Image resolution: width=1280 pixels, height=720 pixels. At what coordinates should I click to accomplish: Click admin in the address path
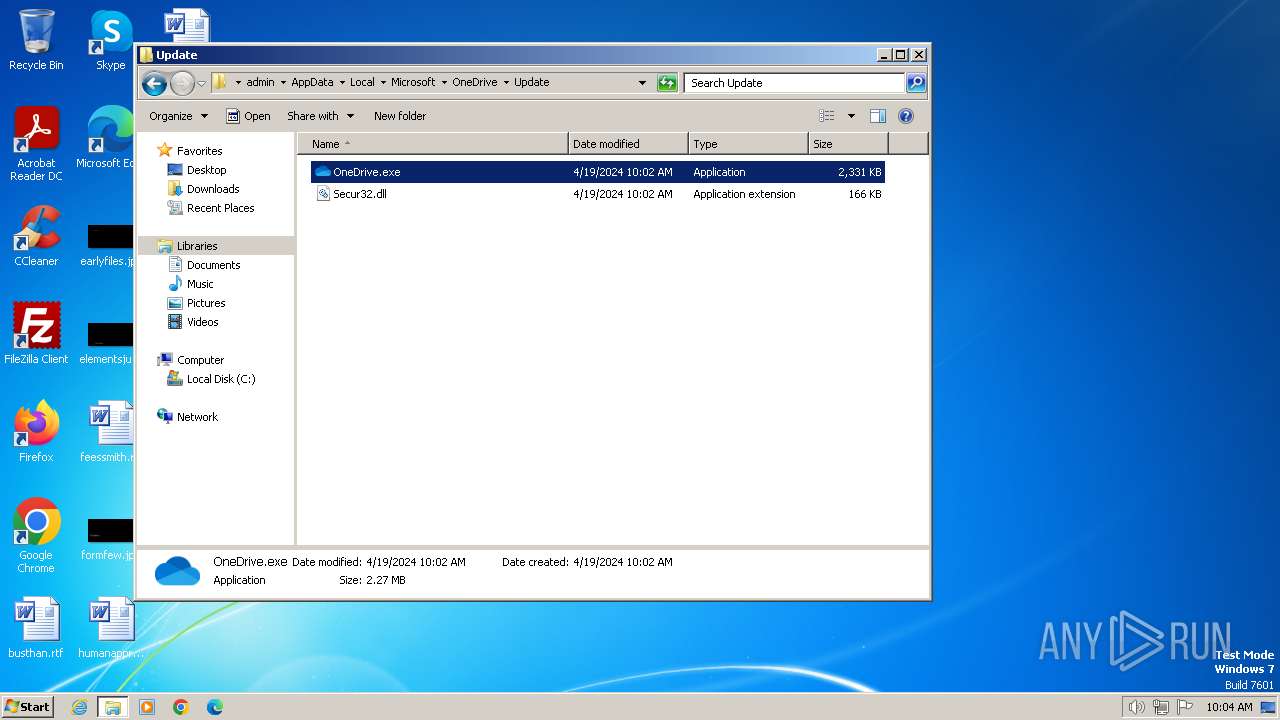point(260,83)
